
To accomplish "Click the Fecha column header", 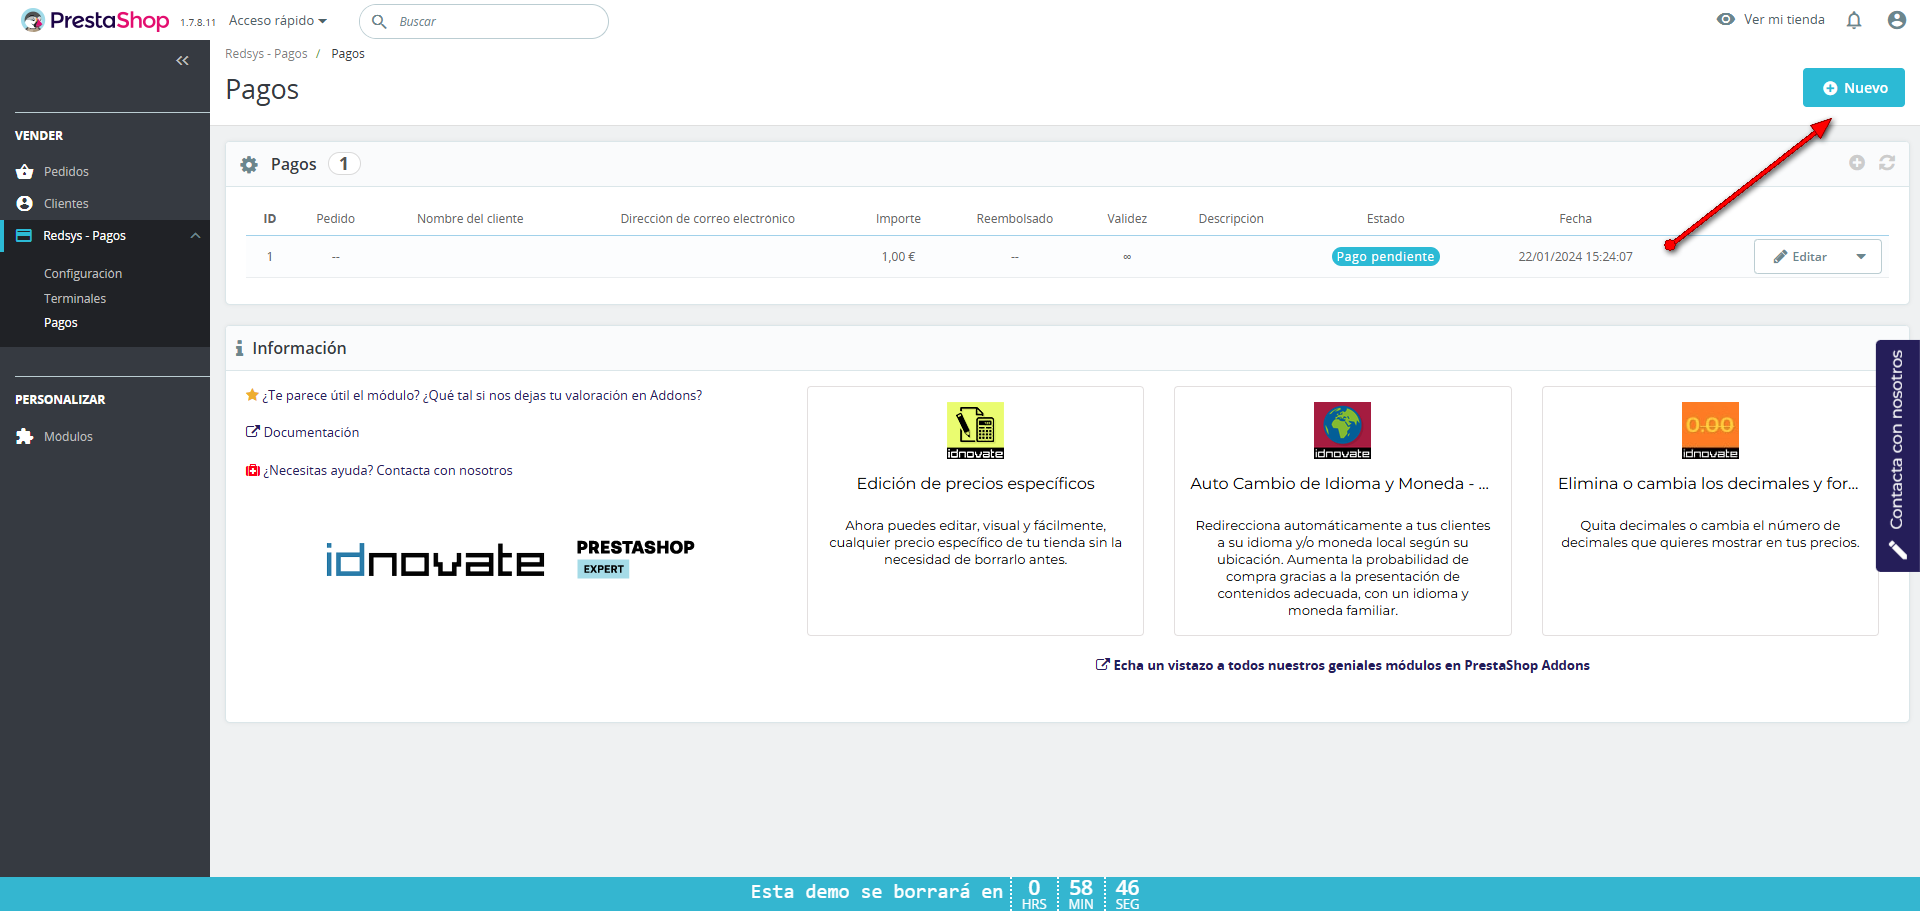I will (x=1576, y=219).
